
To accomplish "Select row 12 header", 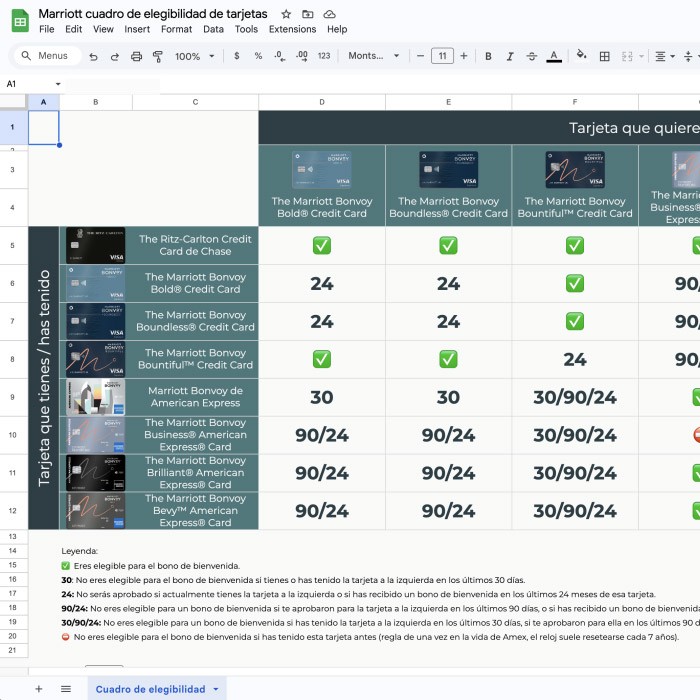I will click(x=12, y=511).
